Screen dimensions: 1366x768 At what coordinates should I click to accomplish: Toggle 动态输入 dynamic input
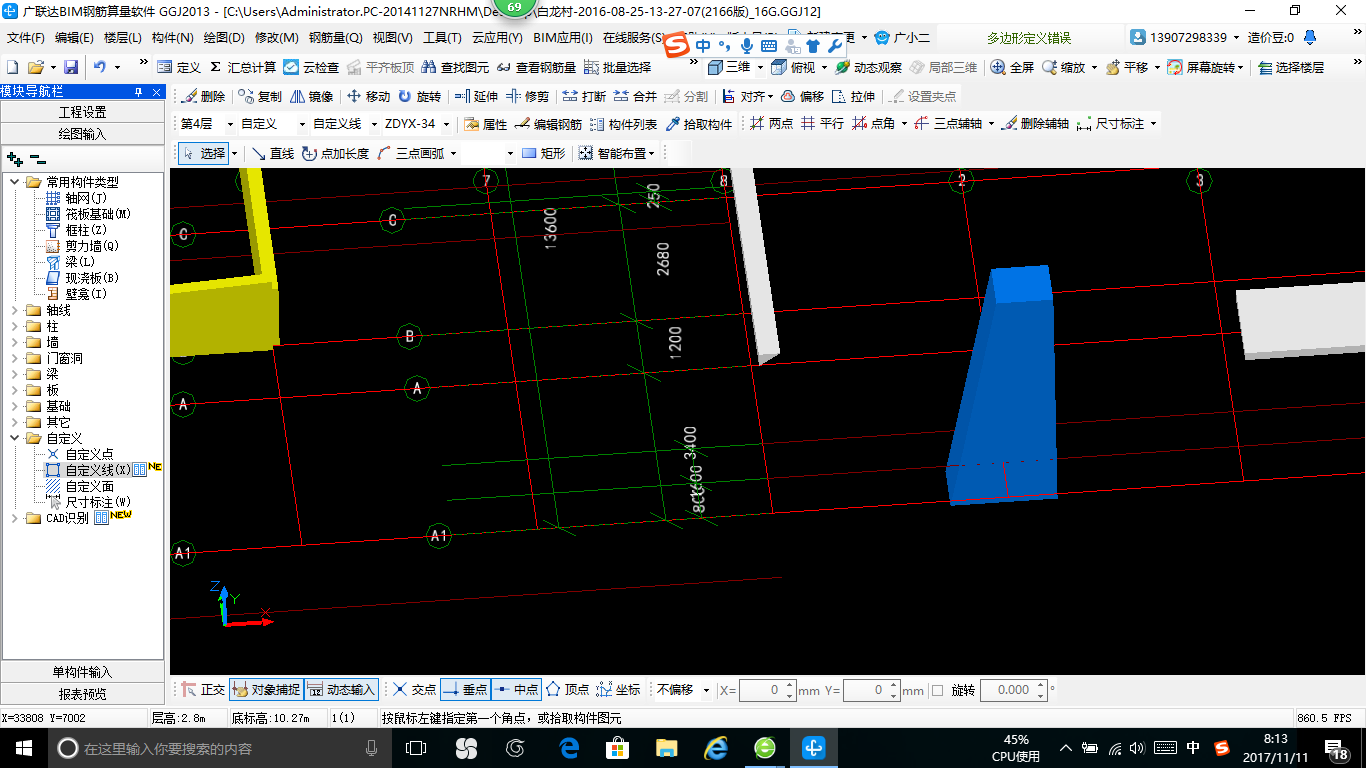coord(341,690)
